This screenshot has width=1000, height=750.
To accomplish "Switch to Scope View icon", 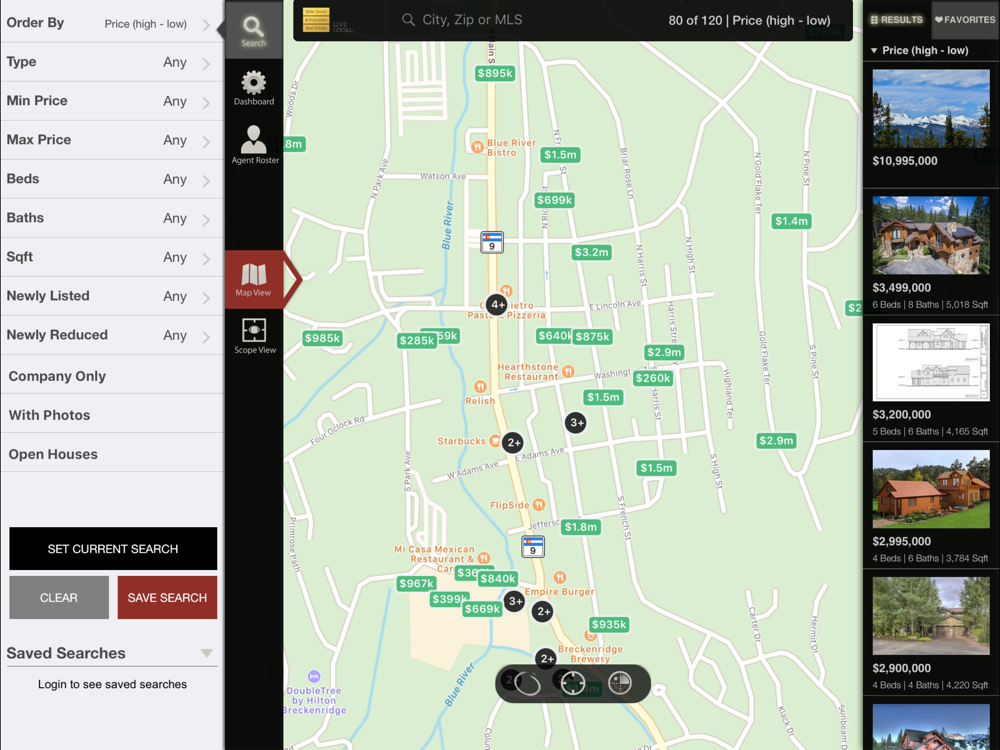I will [x=254, y=336].
